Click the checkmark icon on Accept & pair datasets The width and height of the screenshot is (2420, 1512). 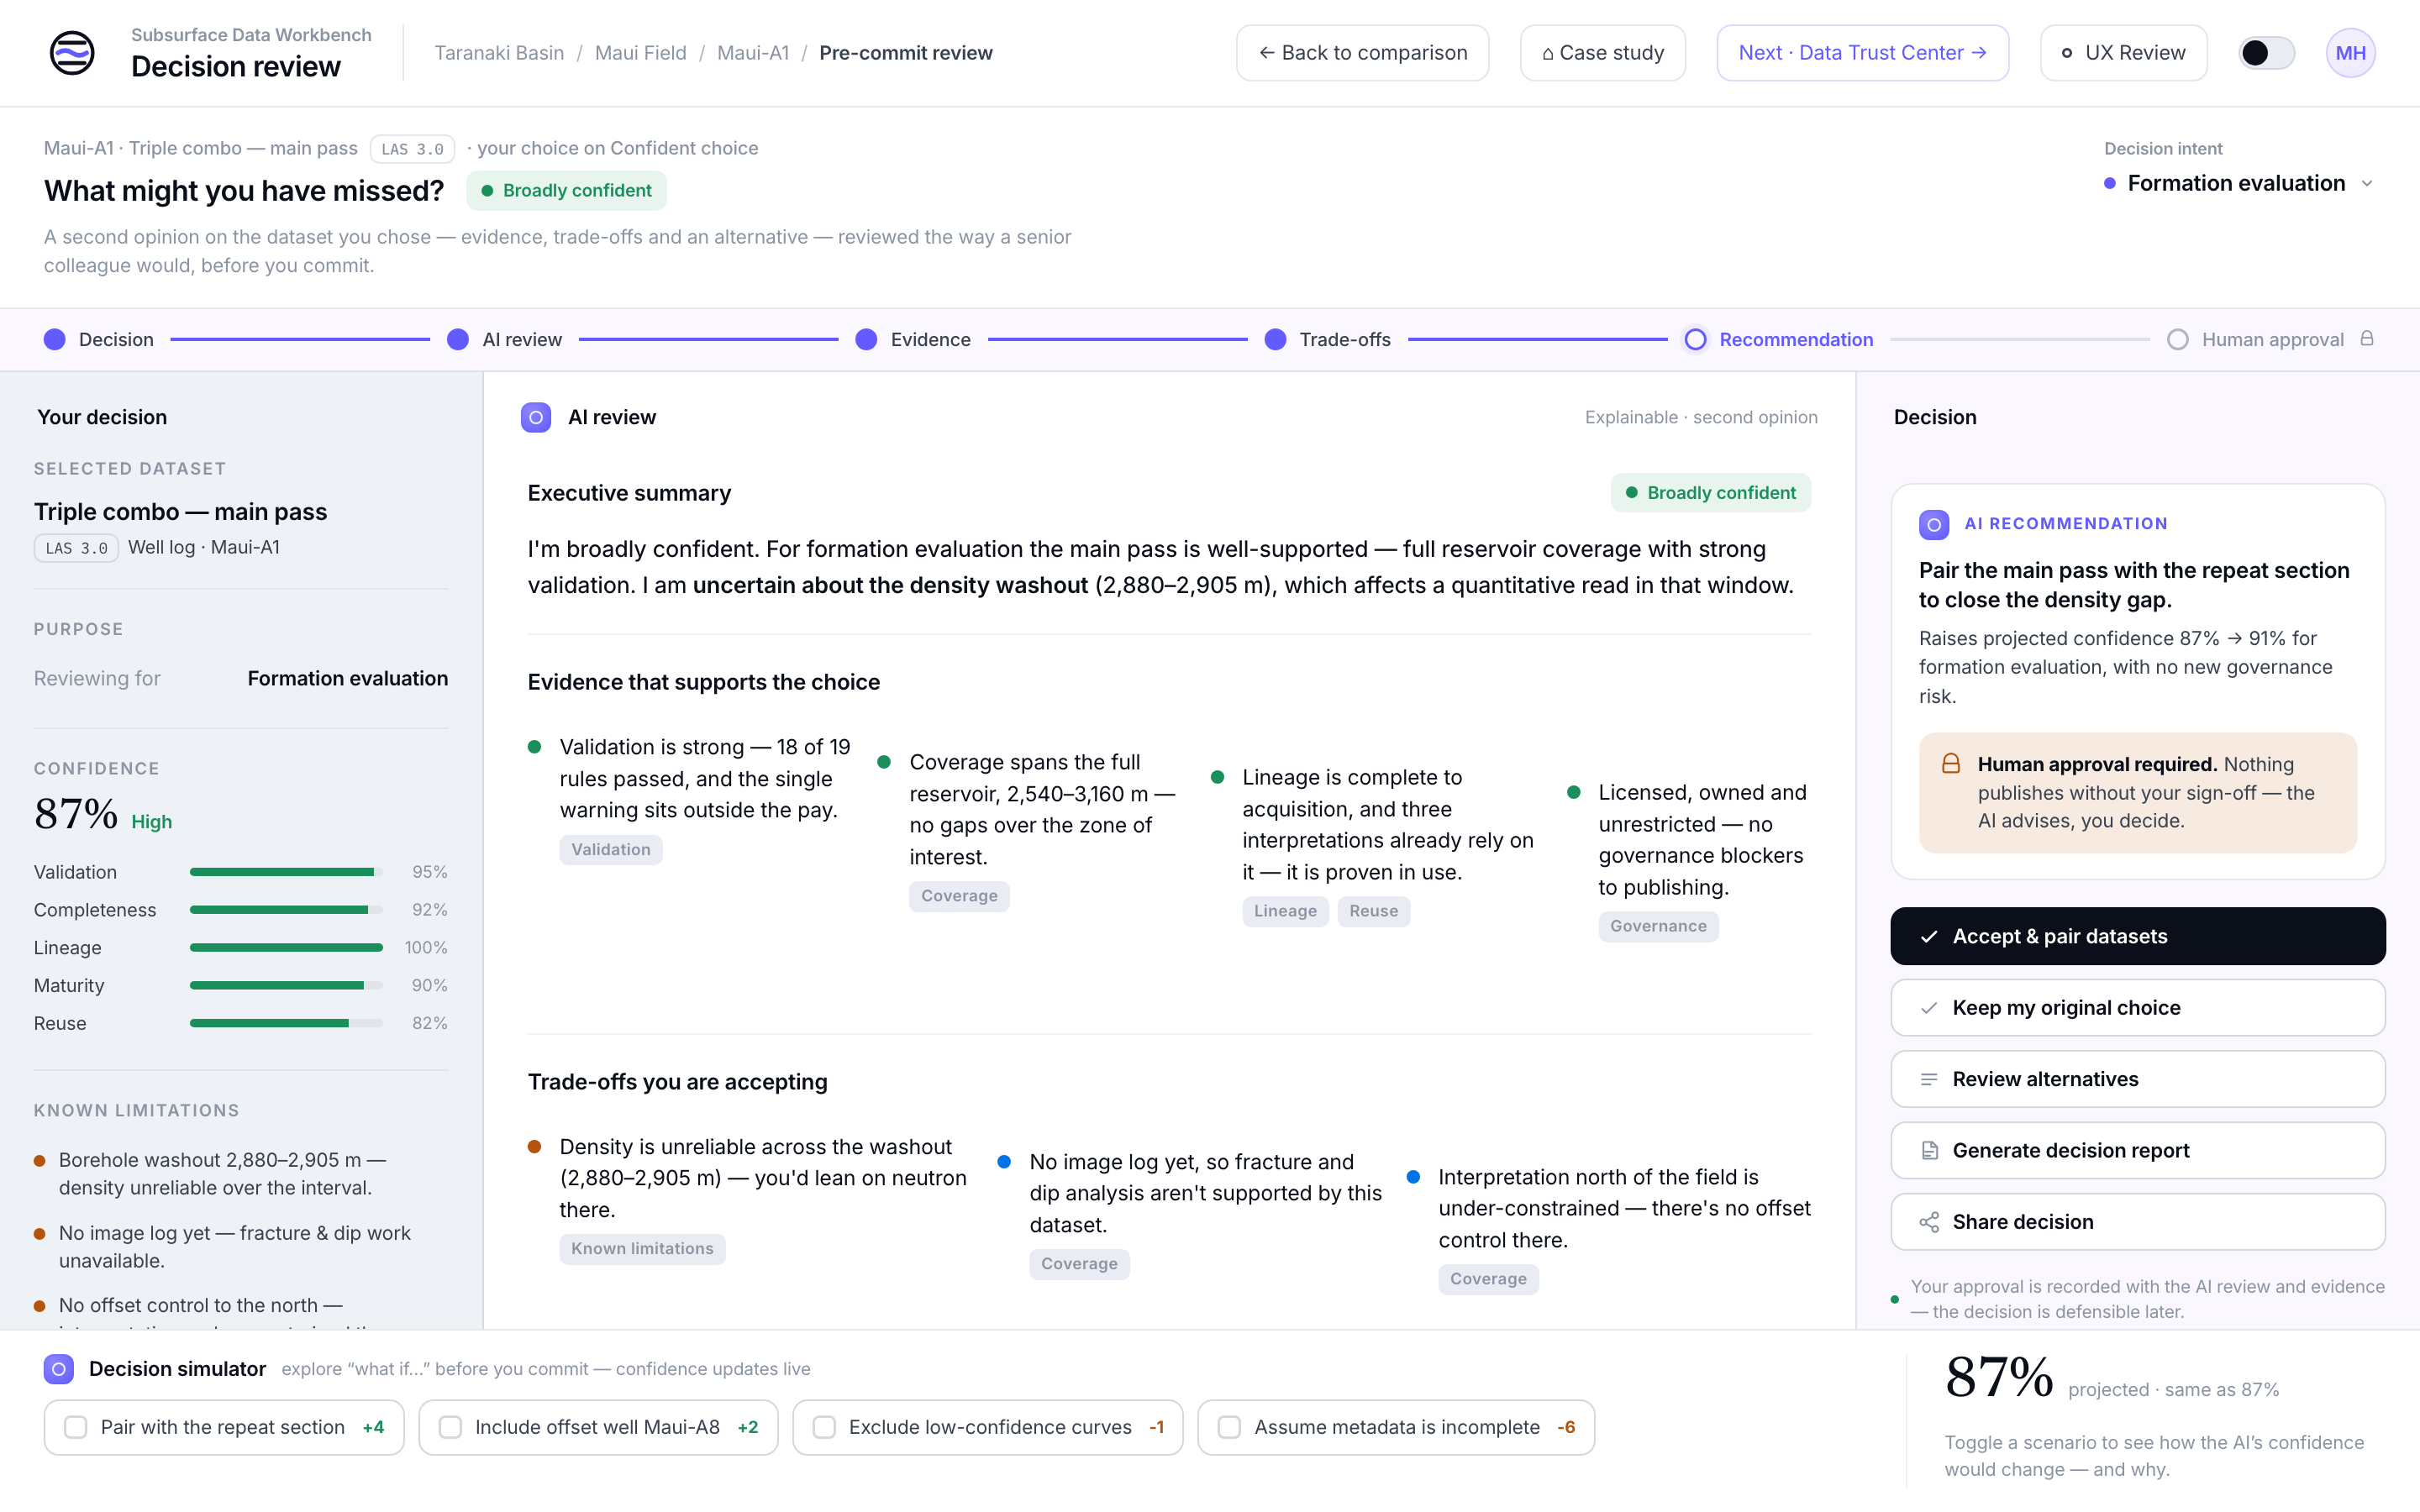pos(1929,937)
